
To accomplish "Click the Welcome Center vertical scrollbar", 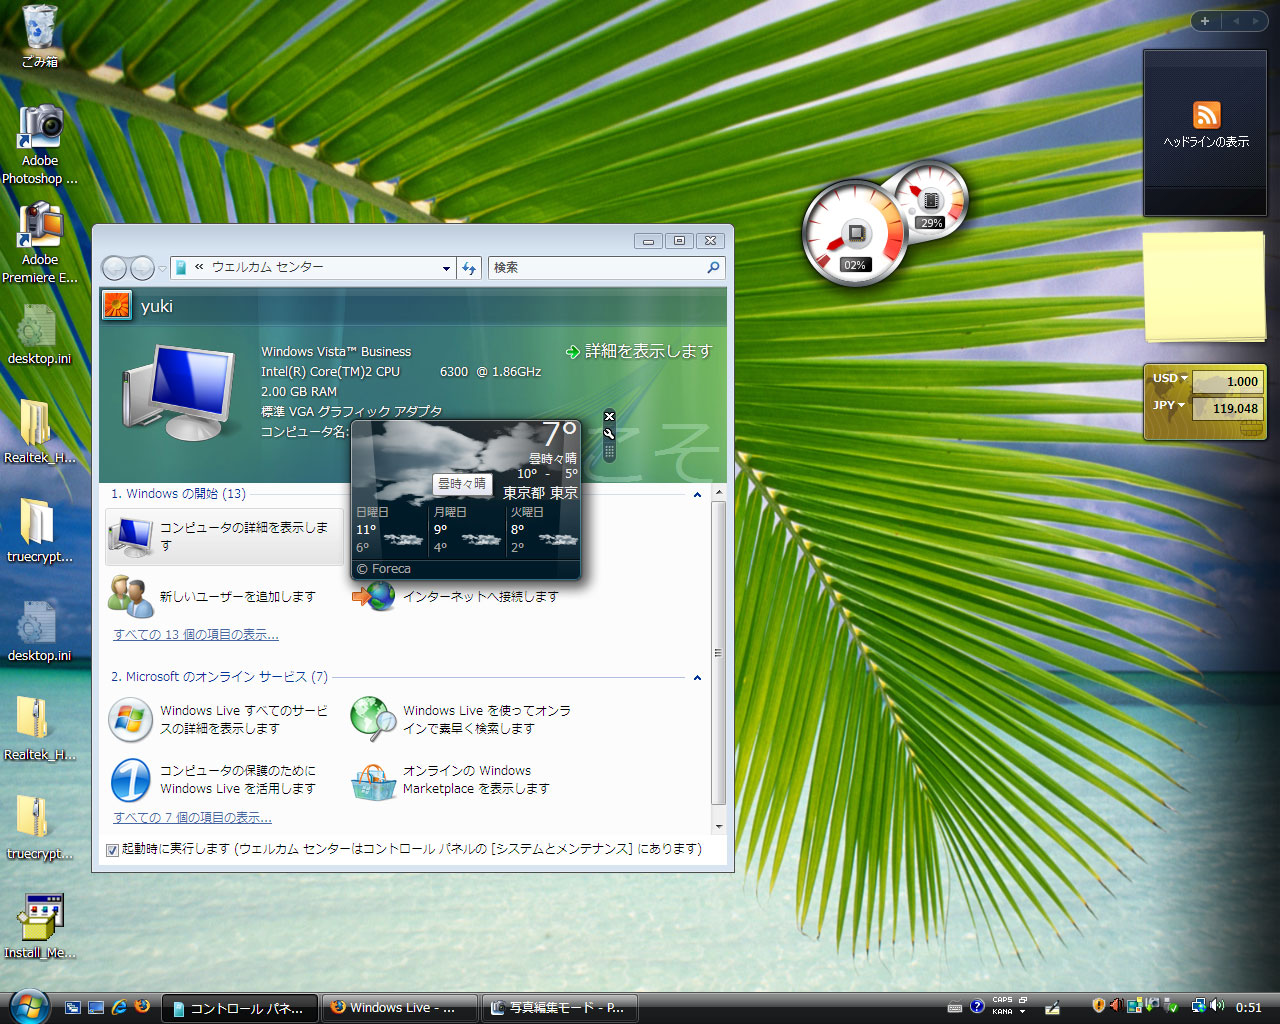I will (718, 653).
